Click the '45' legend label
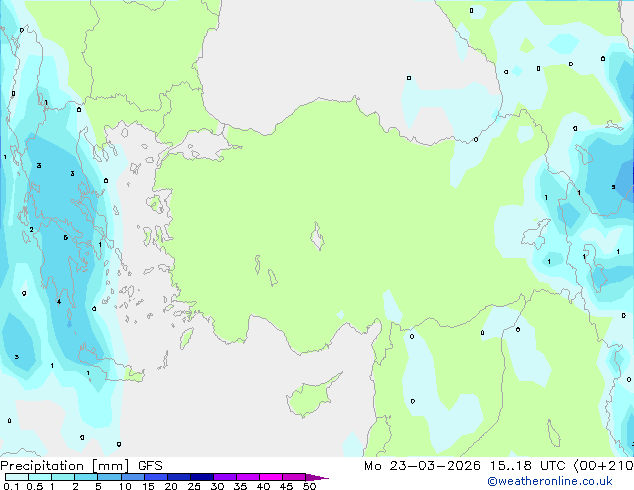This screenshot has height=490, width=634. pyautogui.click(x=286, y=486)
